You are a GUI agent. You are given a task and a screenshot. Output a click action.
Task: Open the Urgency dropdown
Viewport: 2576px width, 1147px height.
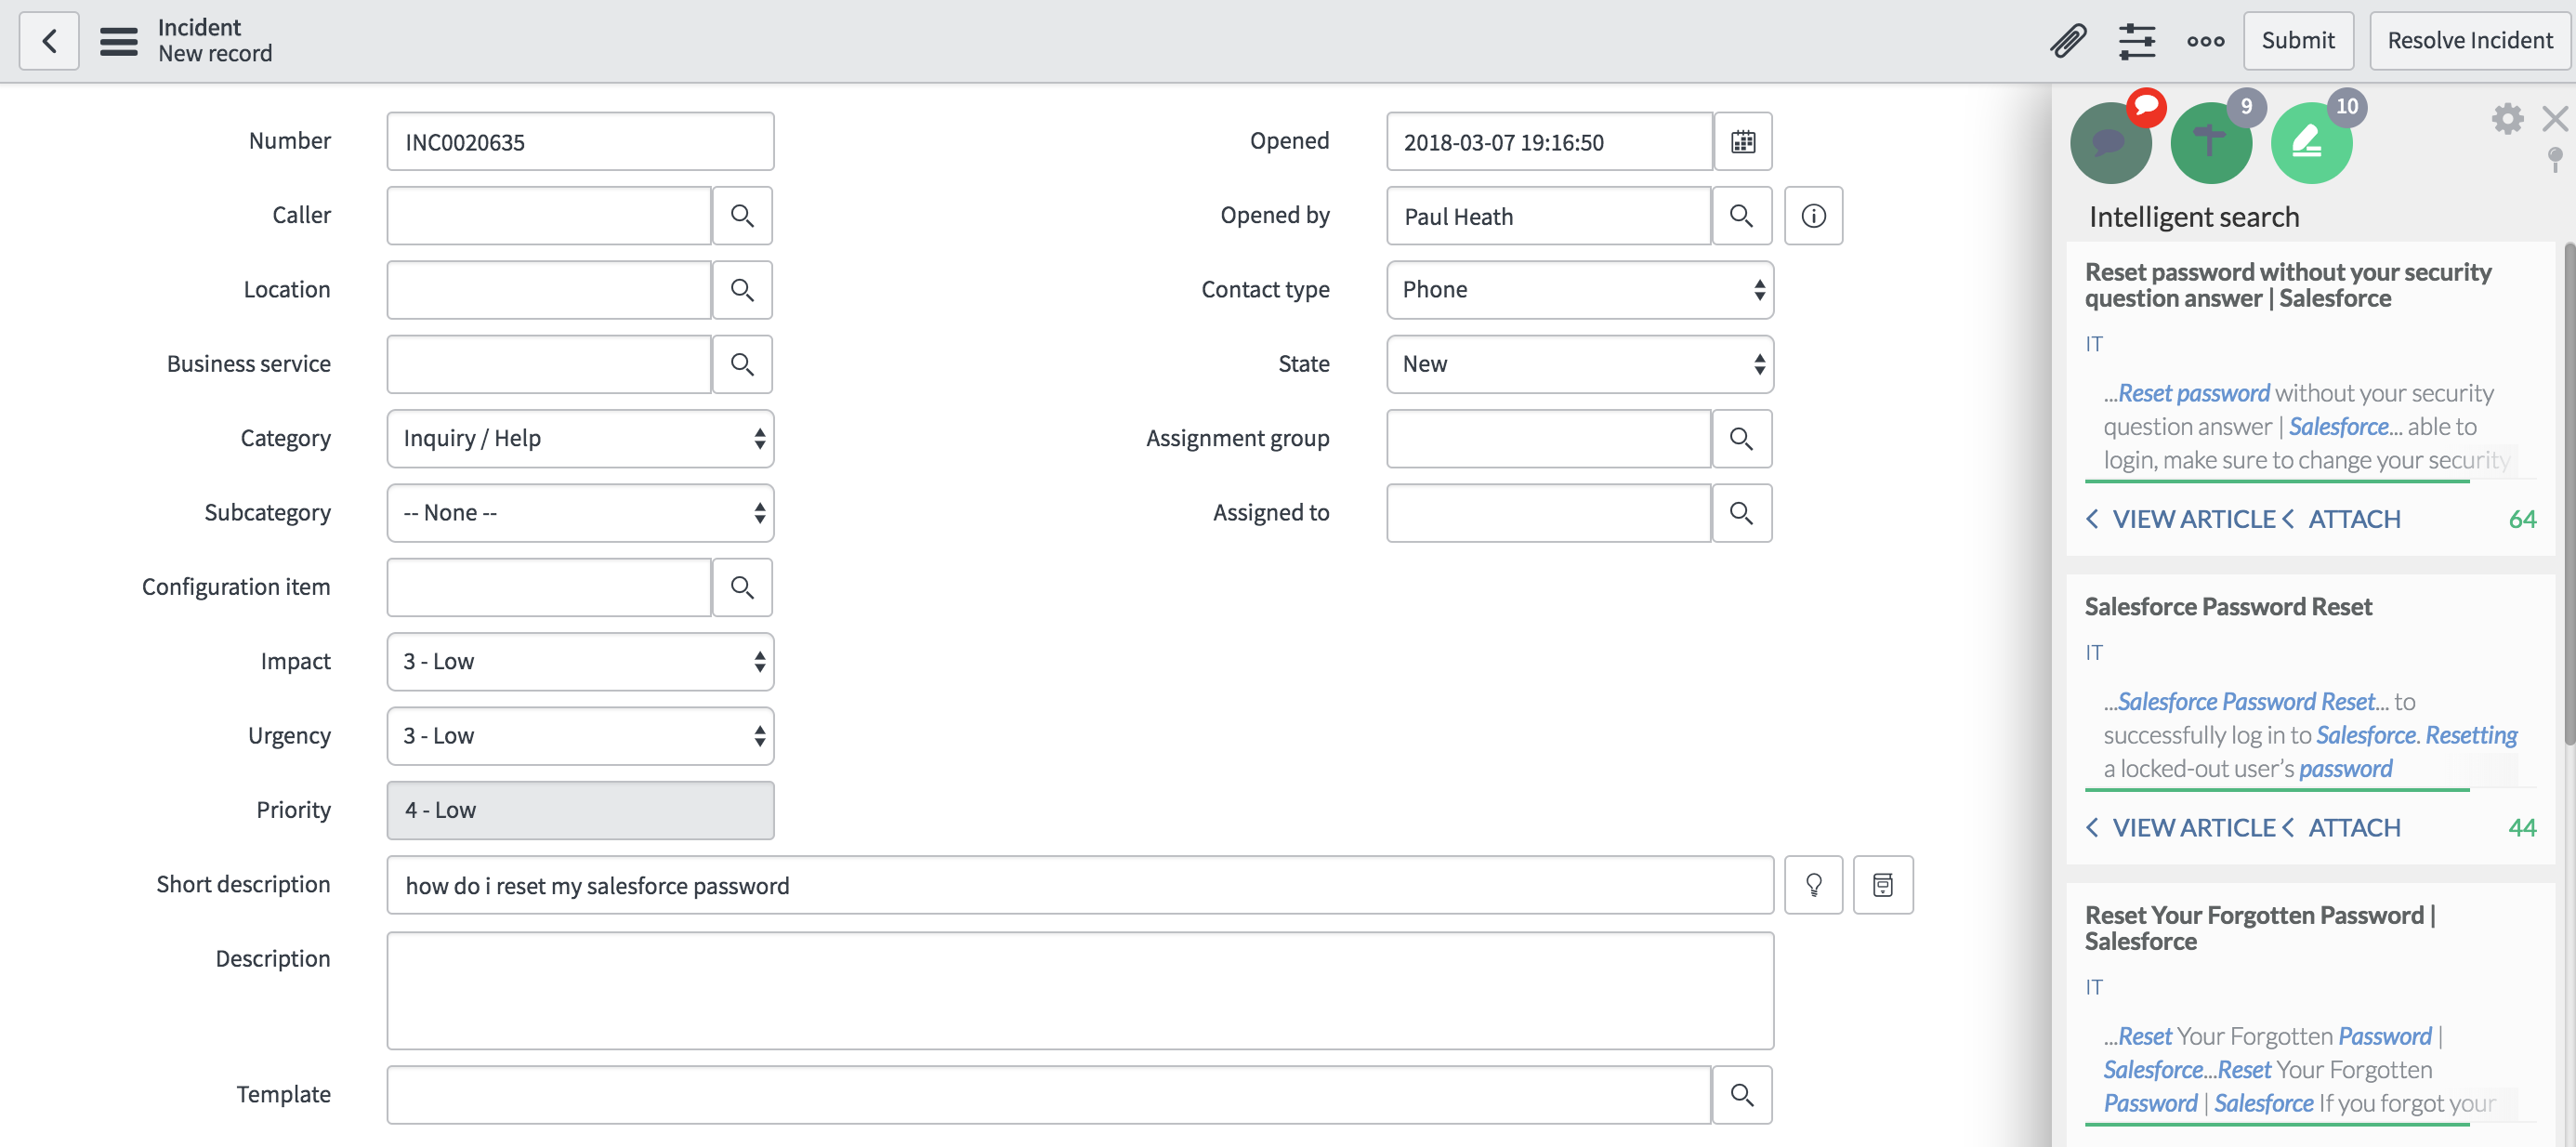tap(580, 736)
